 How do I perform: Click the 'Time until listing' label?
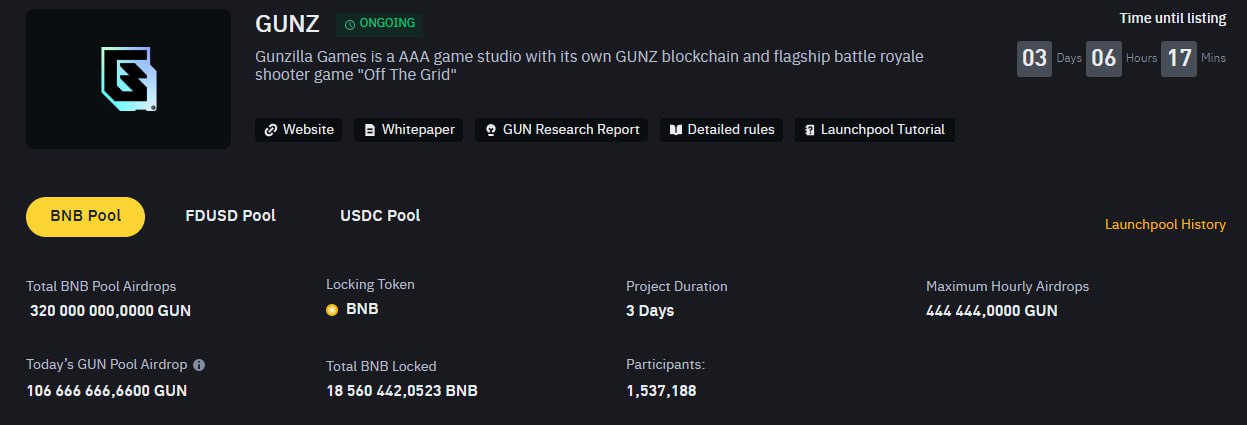pos(1173,19)
